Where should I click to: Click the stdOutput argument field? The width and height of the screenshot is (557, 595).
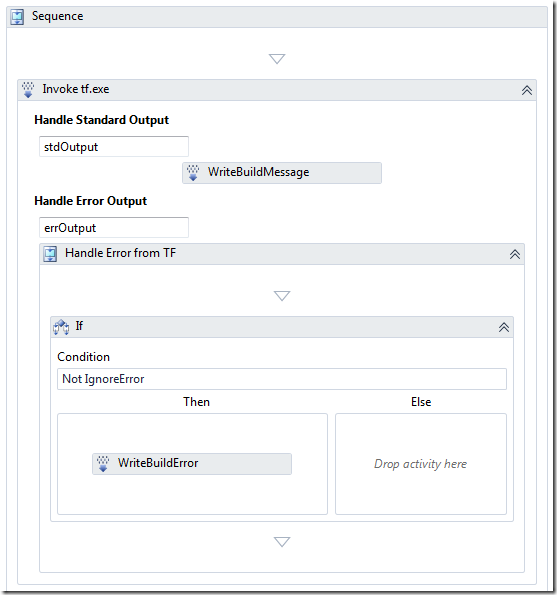click(114, 146)
